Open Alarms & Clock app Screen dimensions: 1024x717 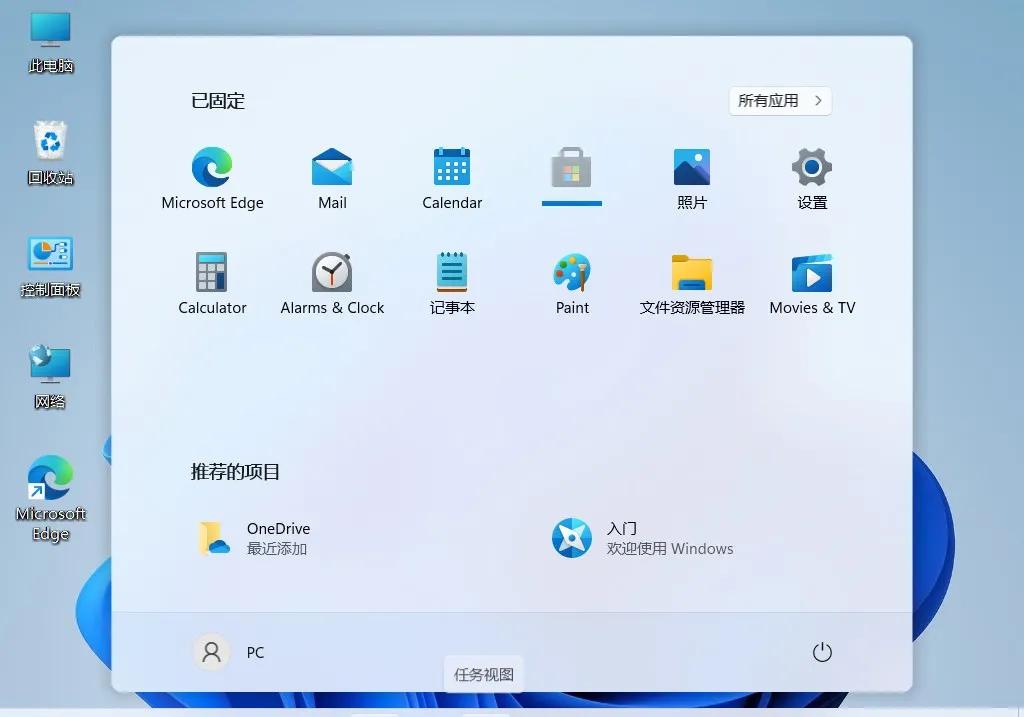(x=332, y=283)
